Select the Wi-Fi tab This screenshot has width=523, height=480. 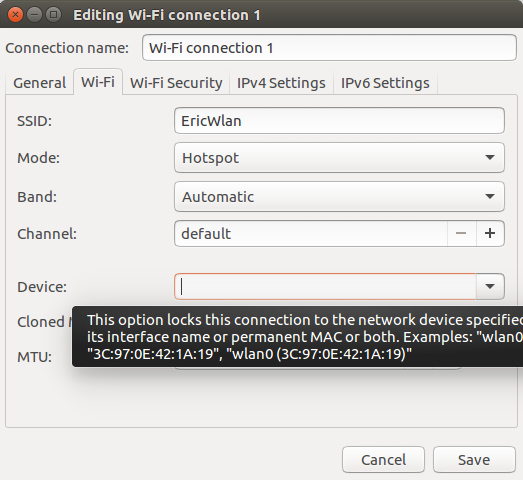pyautogui.click(x=98, y=82)
